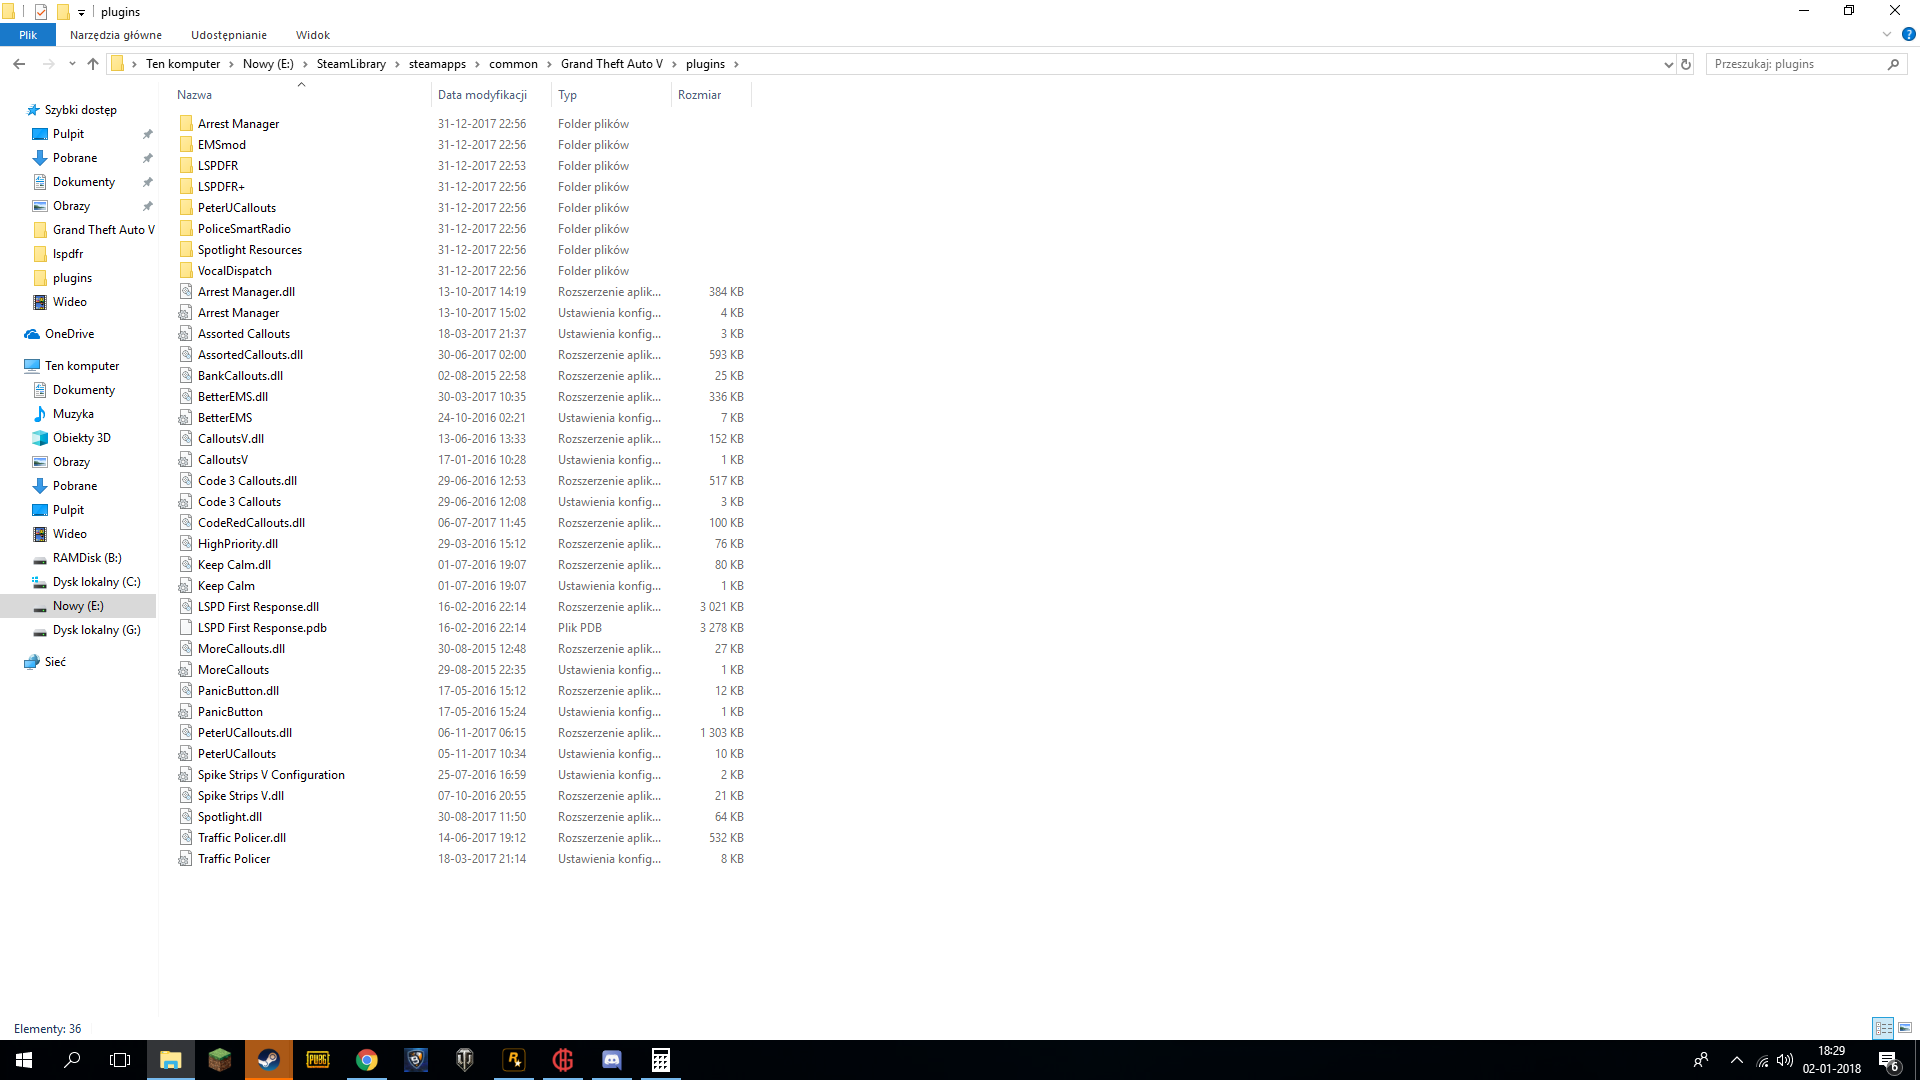The height and width of the screenshot is (1080, 1920).
Task: Sort by the Data modyfikacji column
Action: pos(482,95)
